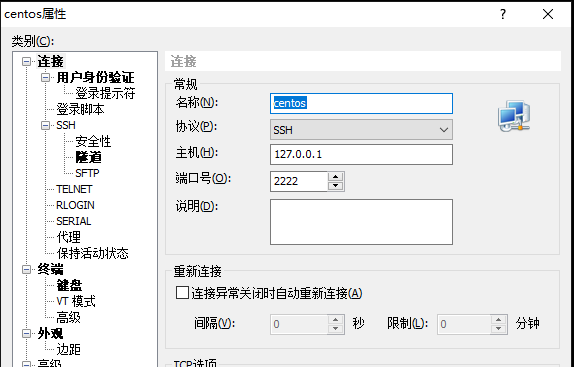This screenshot has width=574, height=367.
Task: Enable auto reconnect on abnormal close checkbox
Action: coord(182,293)
